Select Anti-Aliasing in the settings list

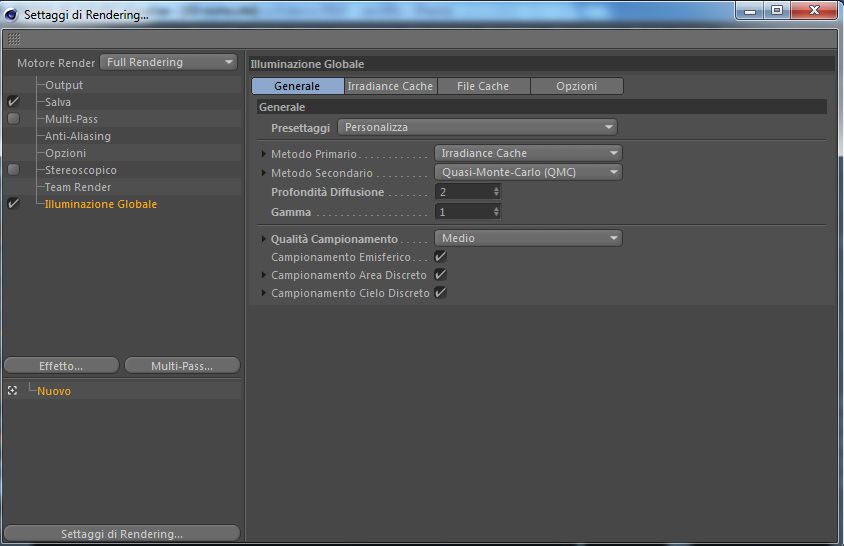78,136
